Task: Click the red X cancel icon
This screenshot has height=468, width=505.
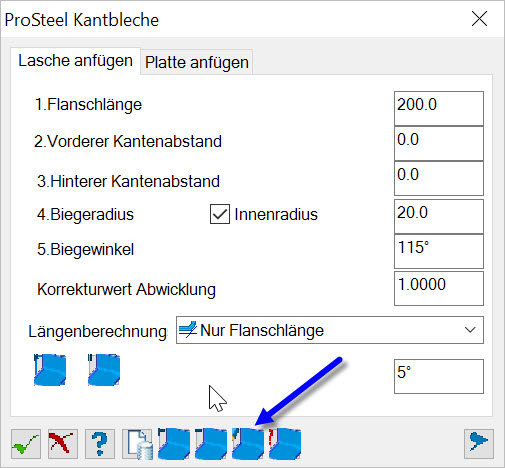Action: [x=63, y=444]
